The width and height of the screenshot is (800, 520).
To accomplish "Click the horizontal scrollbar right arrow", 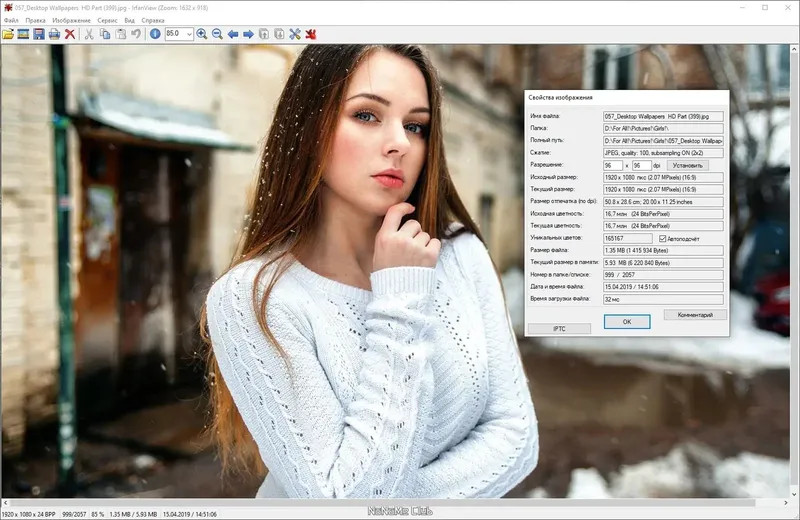I will (x=786, y=503).
